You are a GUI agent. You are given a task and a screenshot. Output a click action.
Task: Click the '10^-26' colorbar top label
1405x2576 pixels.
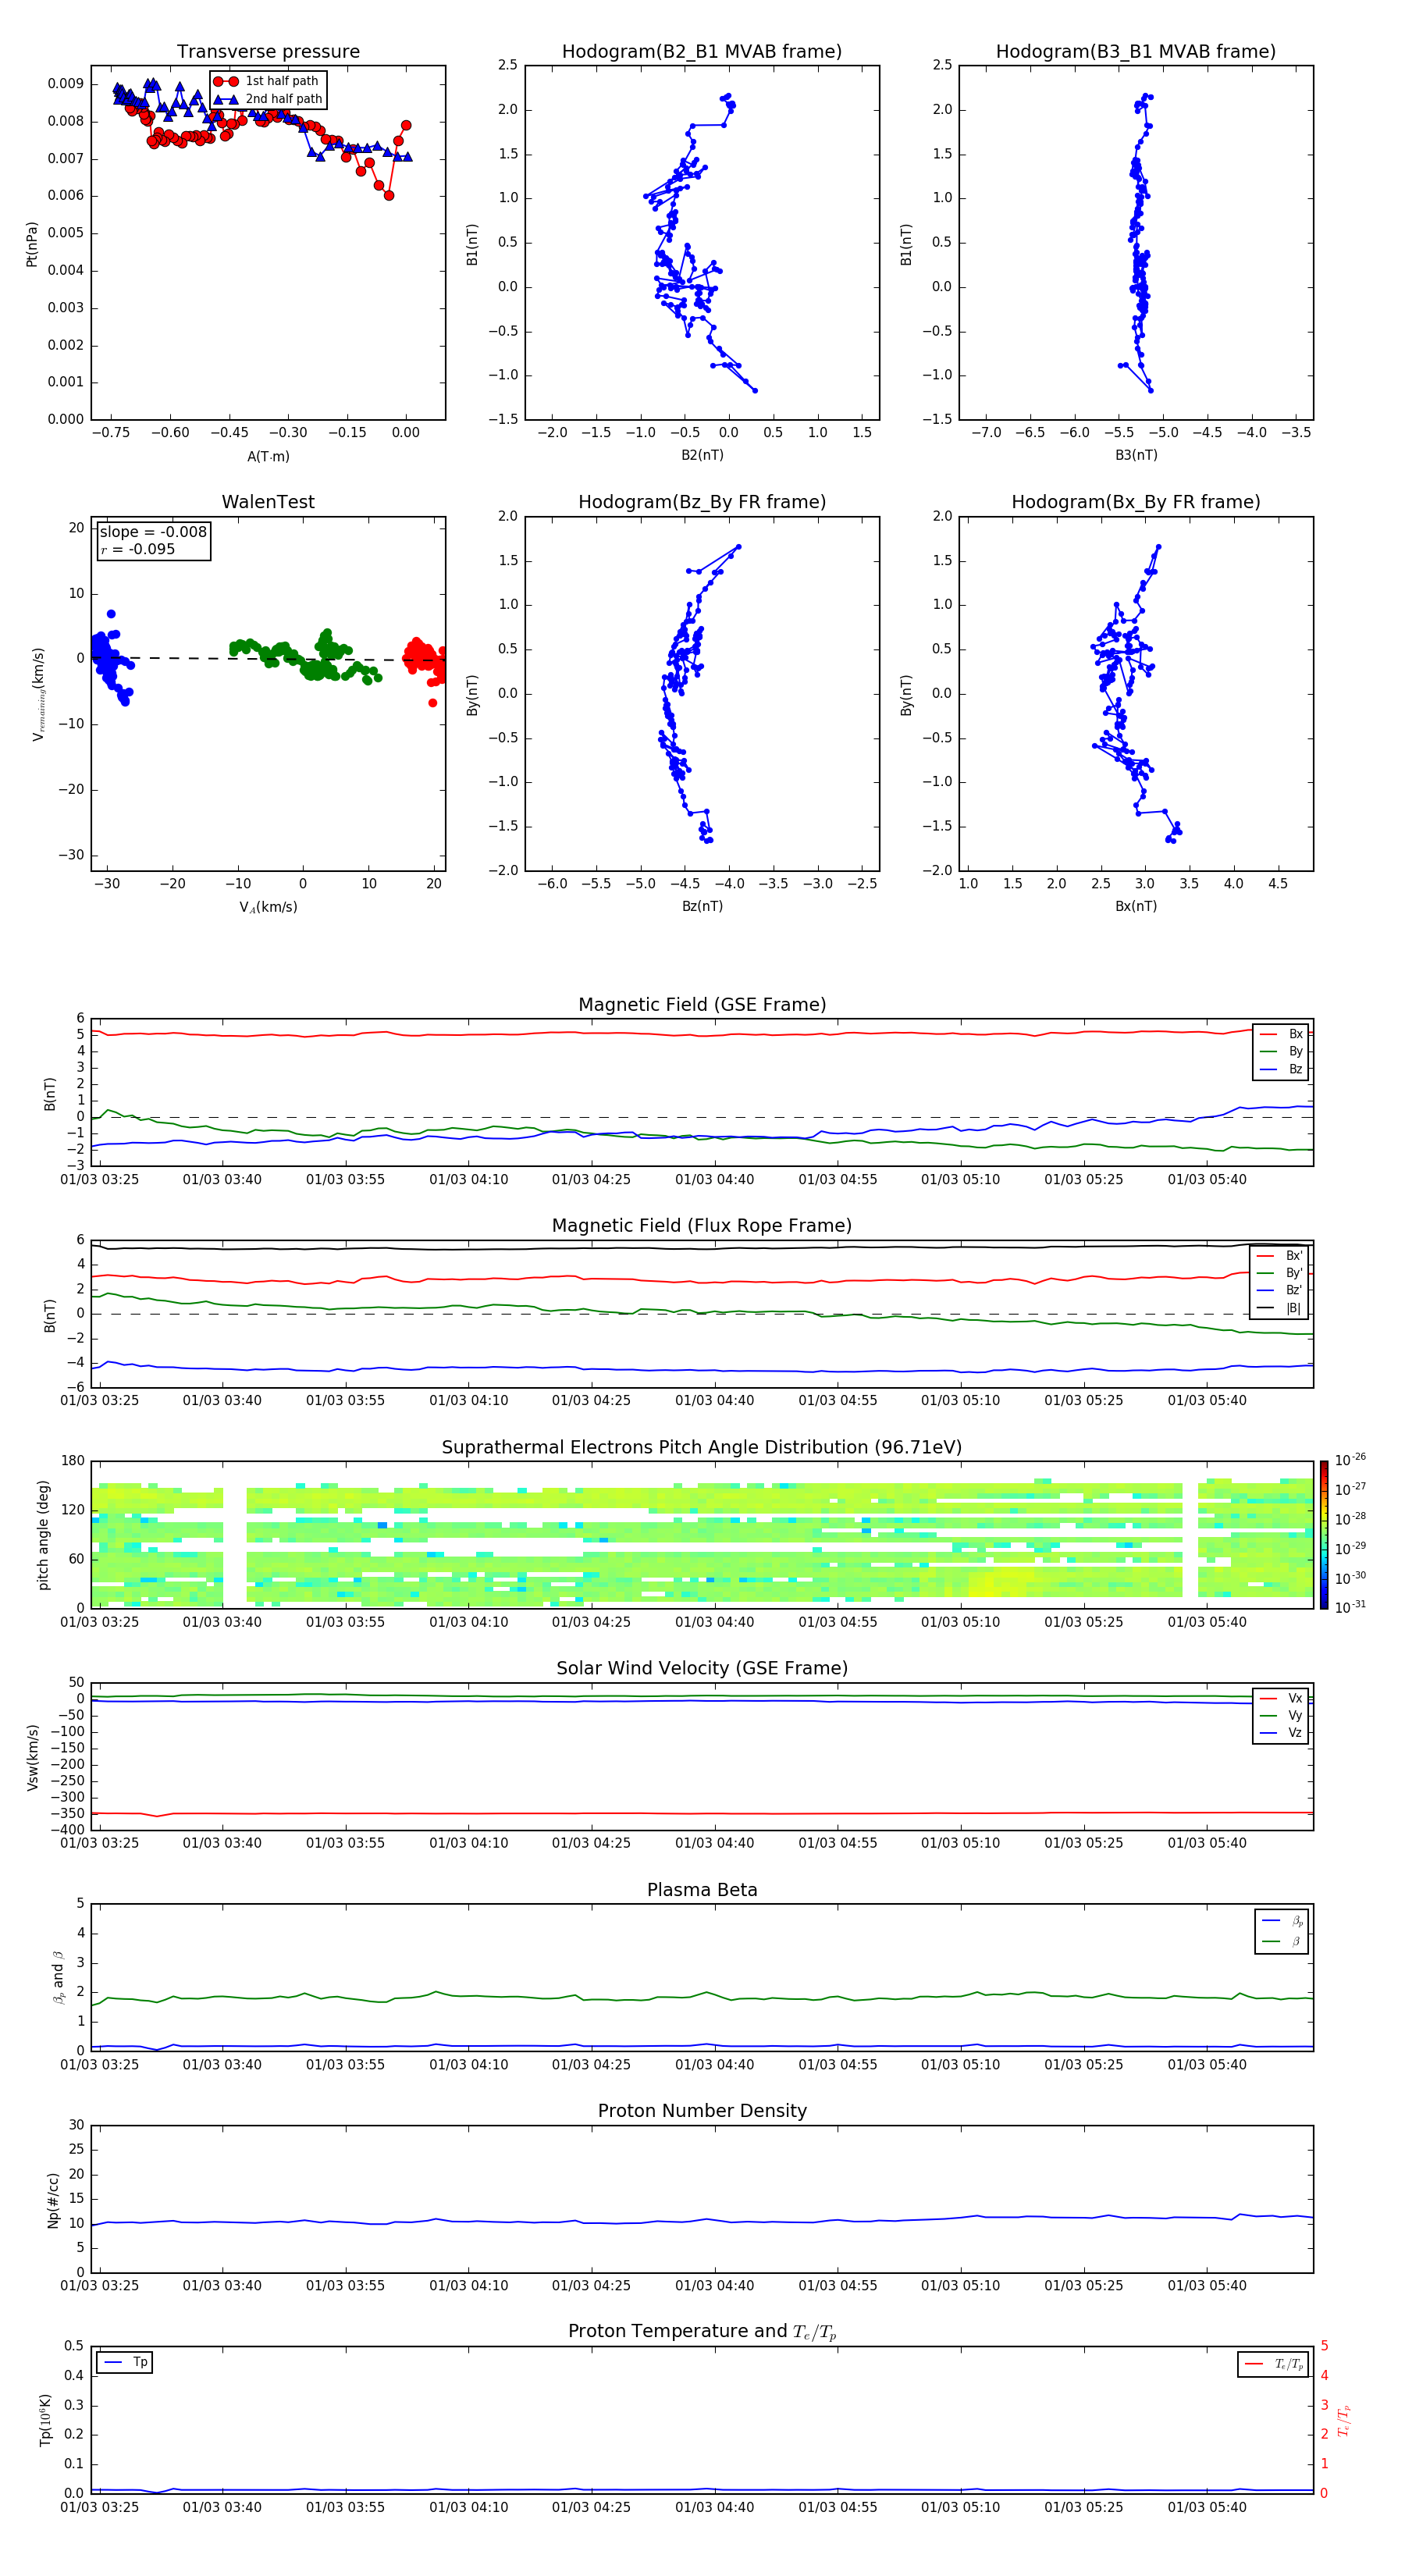(x=1350, y=1460)
